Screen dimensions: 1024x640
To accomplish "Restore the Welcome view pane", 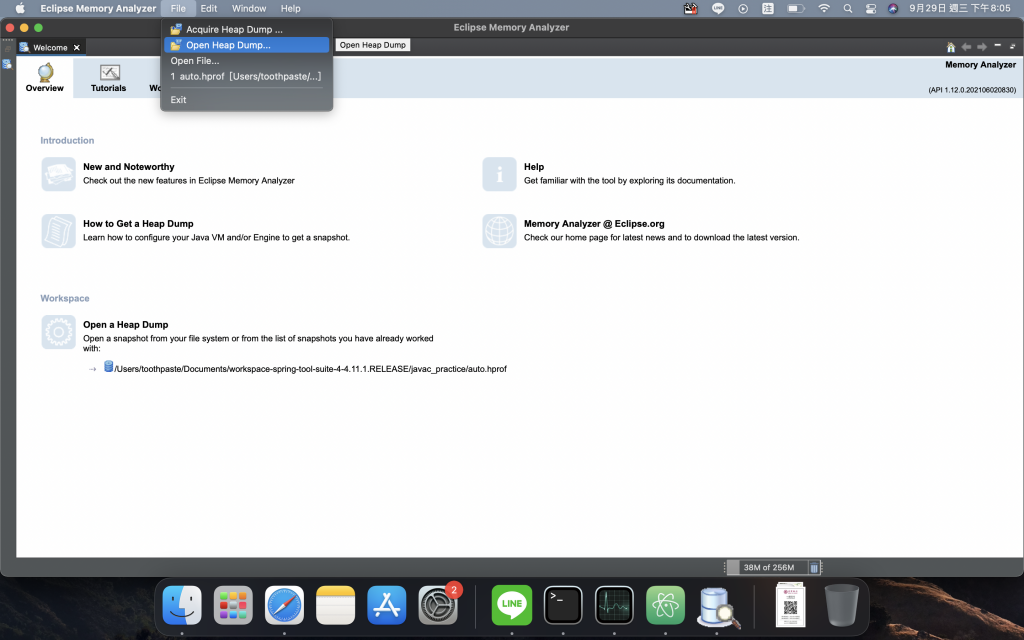I will (1013, 46).
